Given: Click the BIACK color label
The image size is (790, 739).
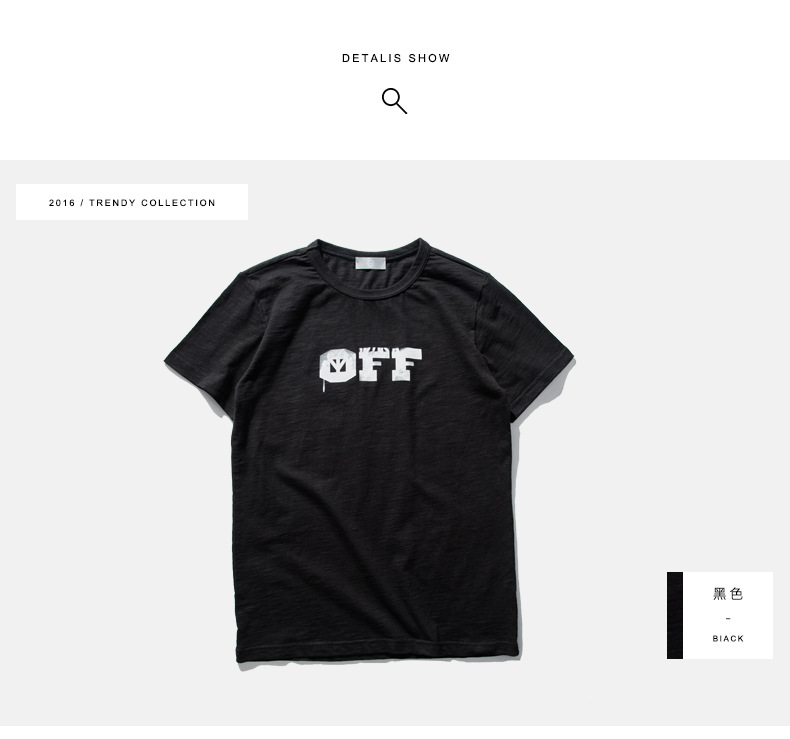Looking at the screenshot, I should tap(728, 638).
